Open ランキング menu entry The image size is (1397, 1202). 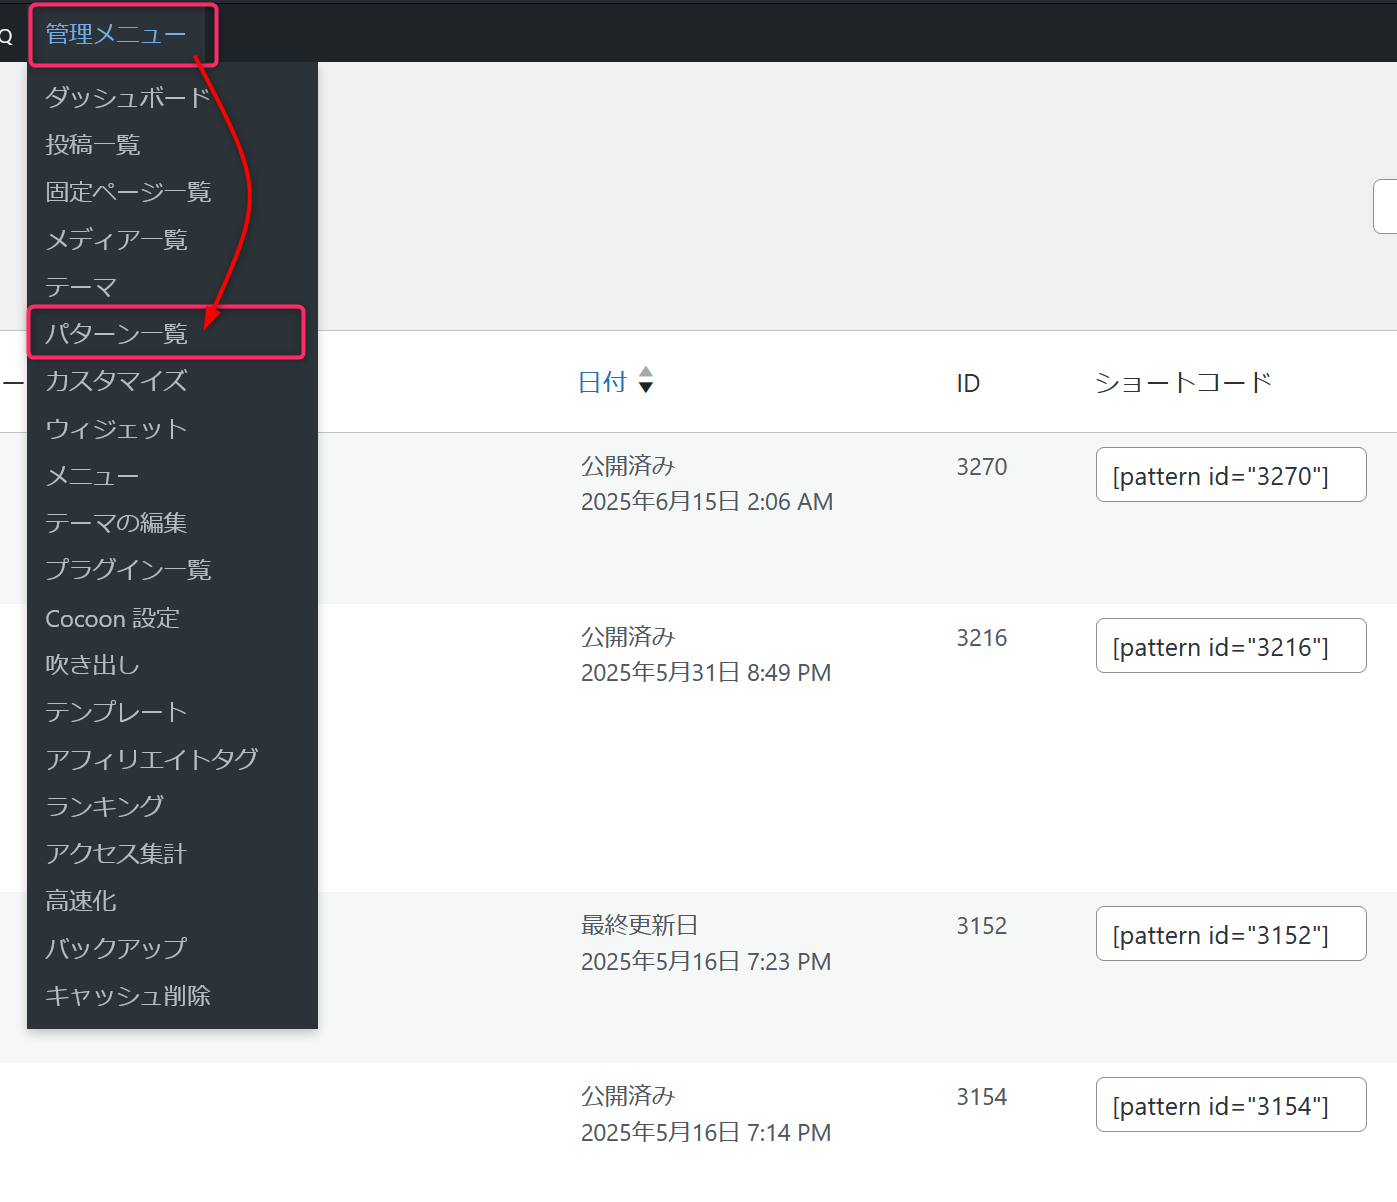click(104, 806)
